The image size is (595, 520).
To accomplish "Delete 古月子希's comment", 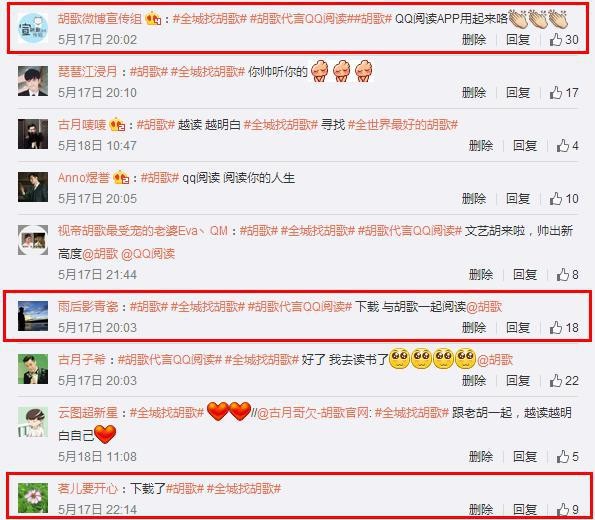I will pyautogui.click(x=474, y=381).
